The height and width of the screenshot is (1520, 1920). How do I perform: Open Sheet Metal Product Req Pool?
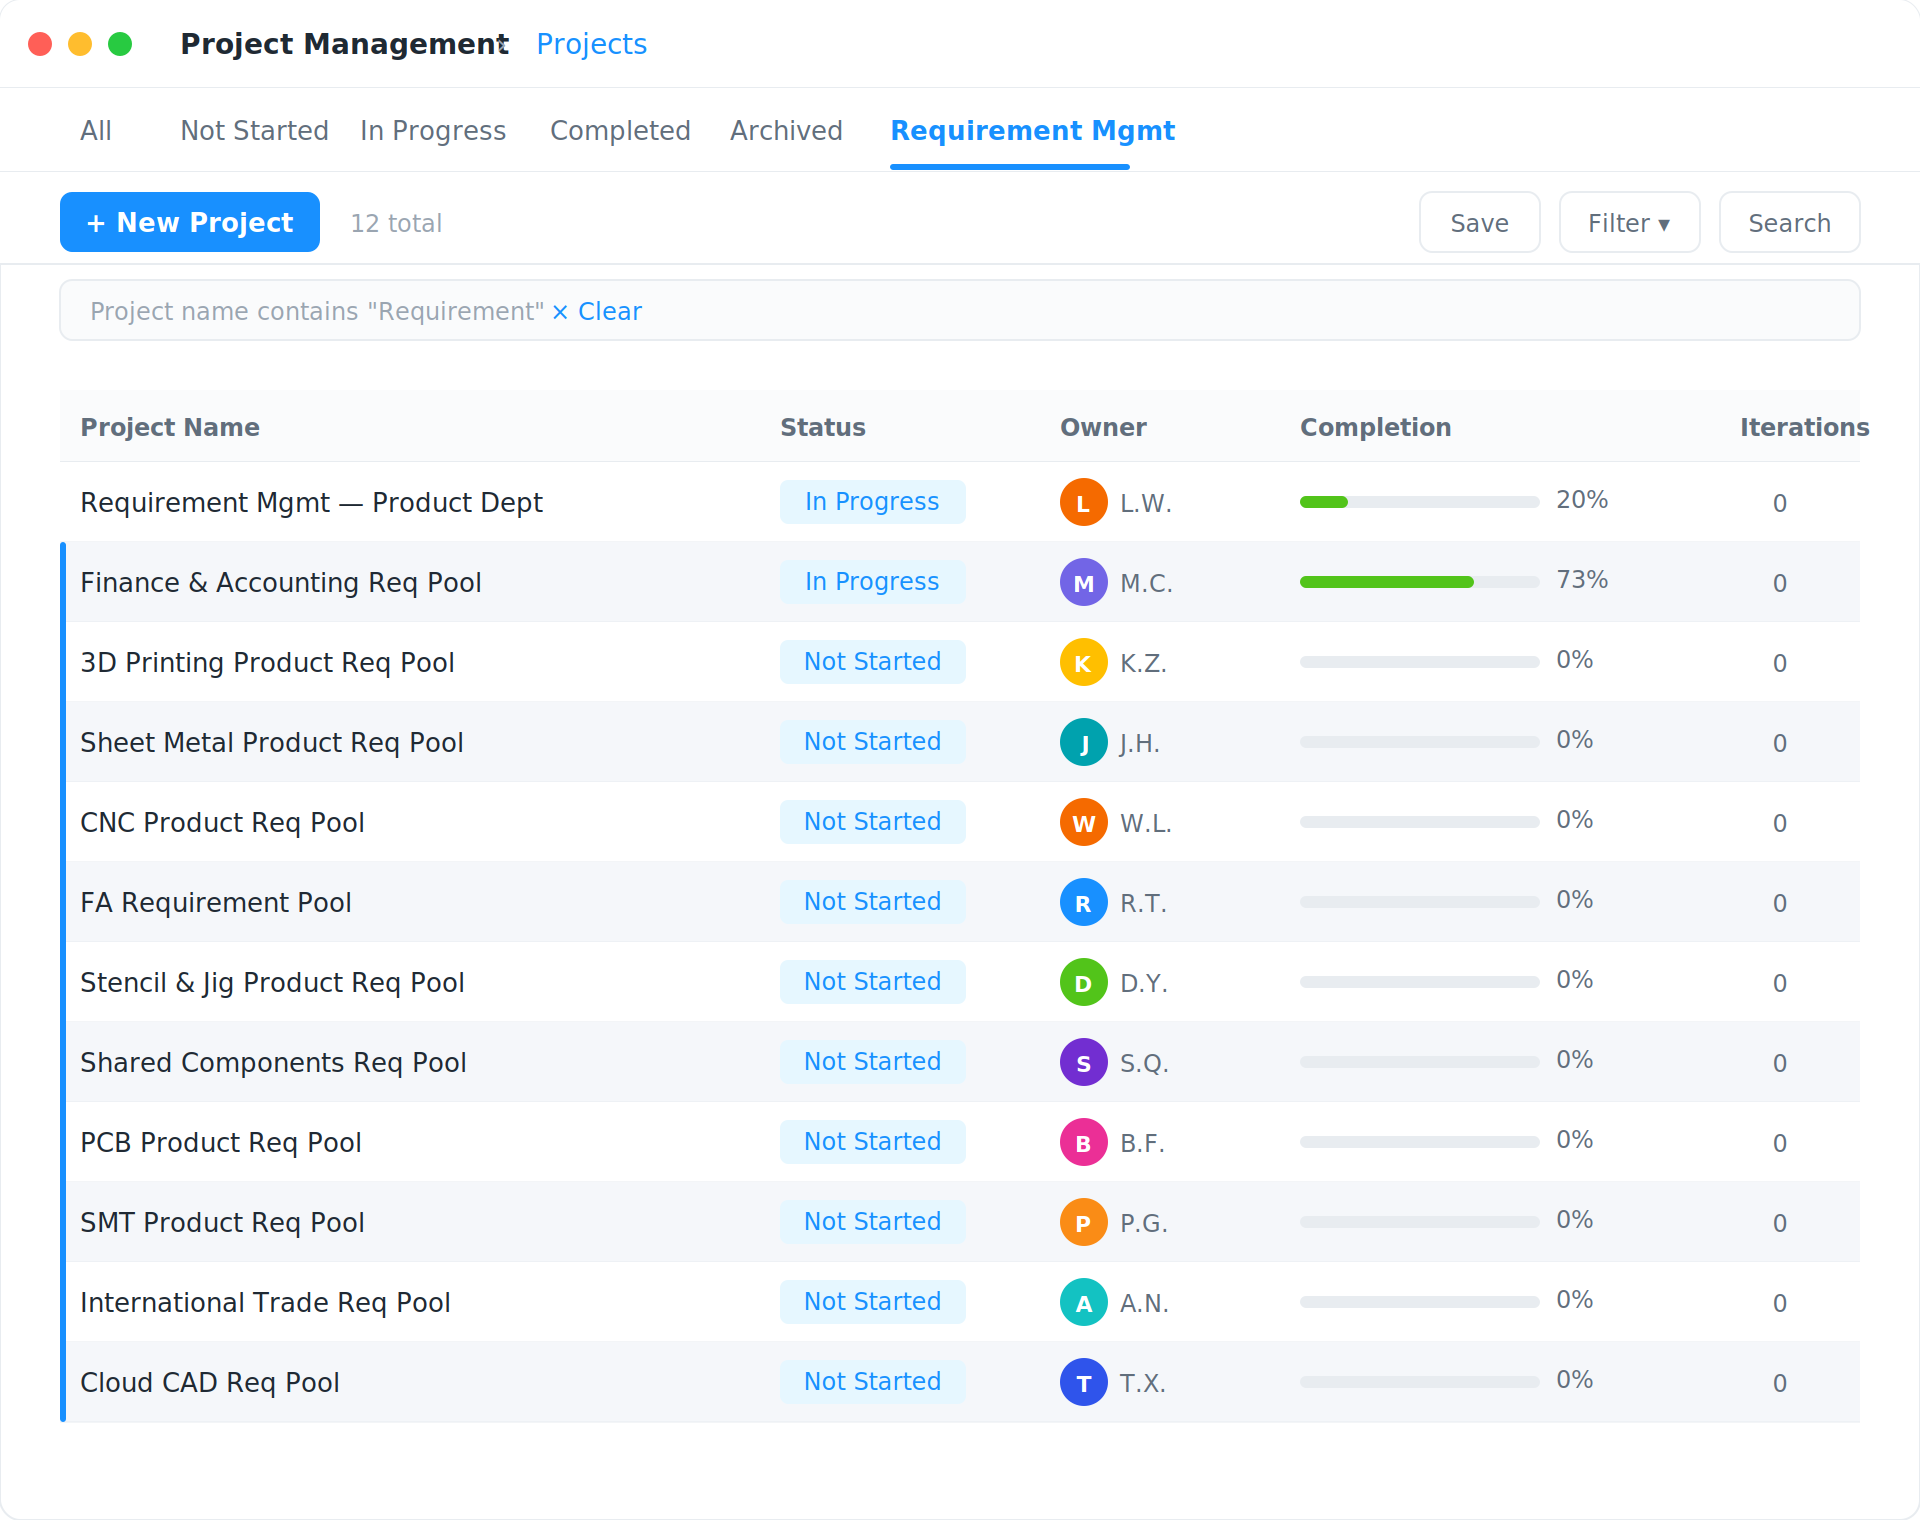[271, 742]
